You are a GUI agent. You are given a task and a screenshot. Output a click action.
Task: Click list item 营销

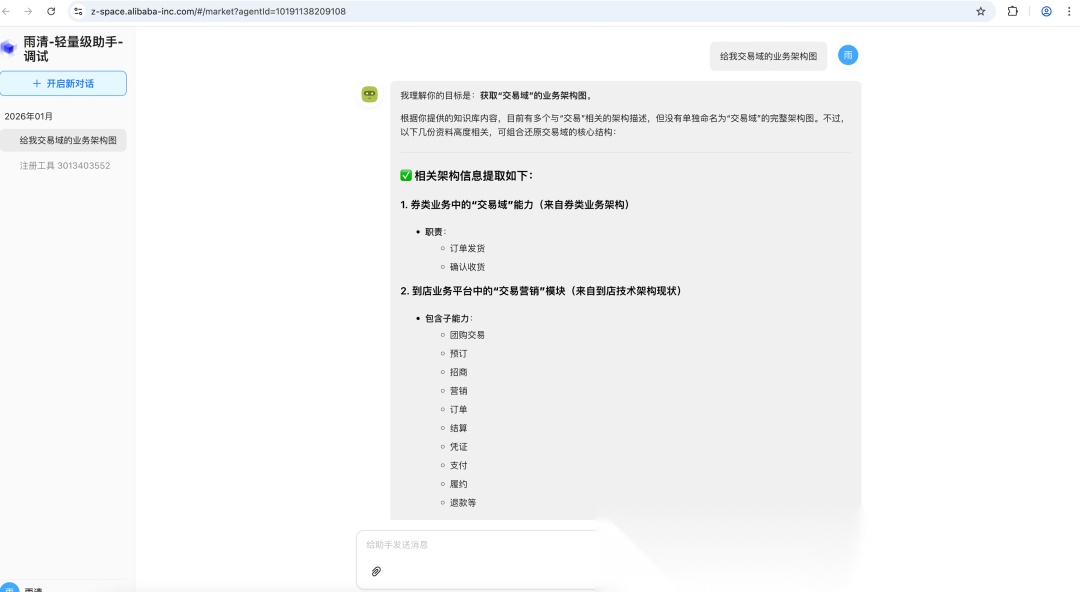458,391
